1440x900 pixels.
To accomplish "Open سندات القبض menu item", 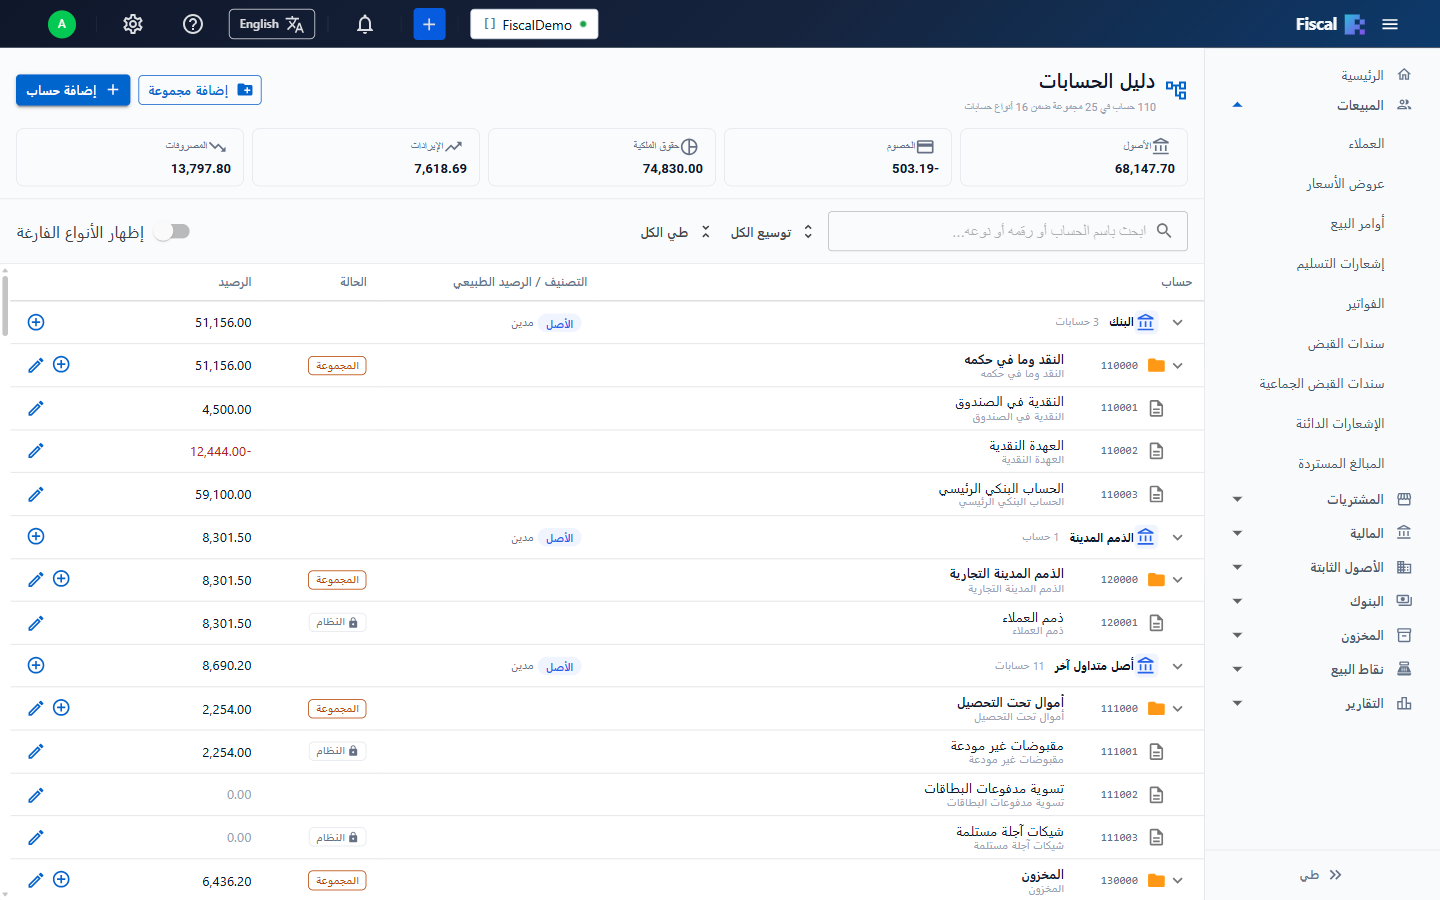I will pyautogui.click(x=1346, y=344).
